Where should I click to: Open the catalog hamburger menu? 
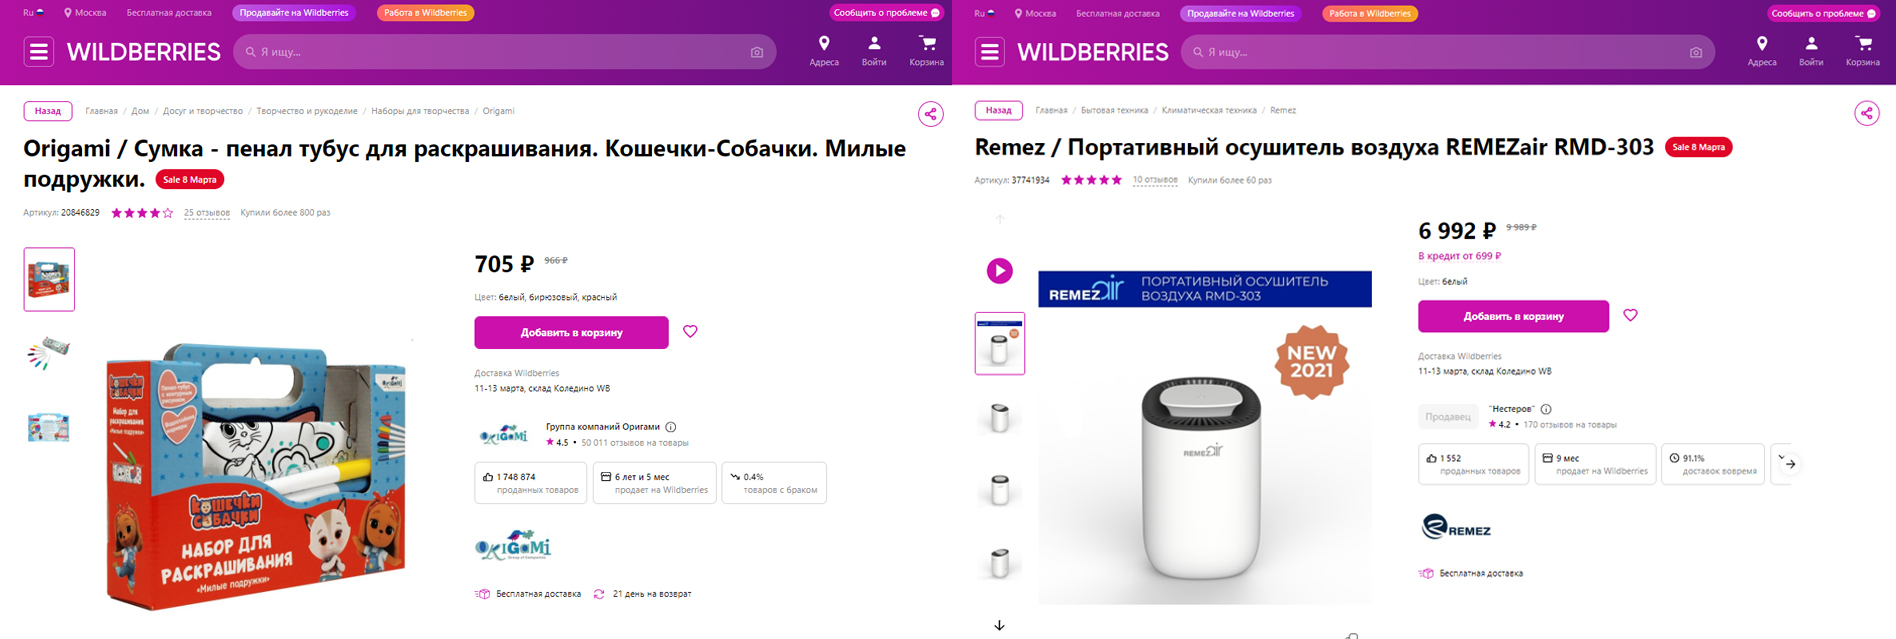click(x=38, y=51)
